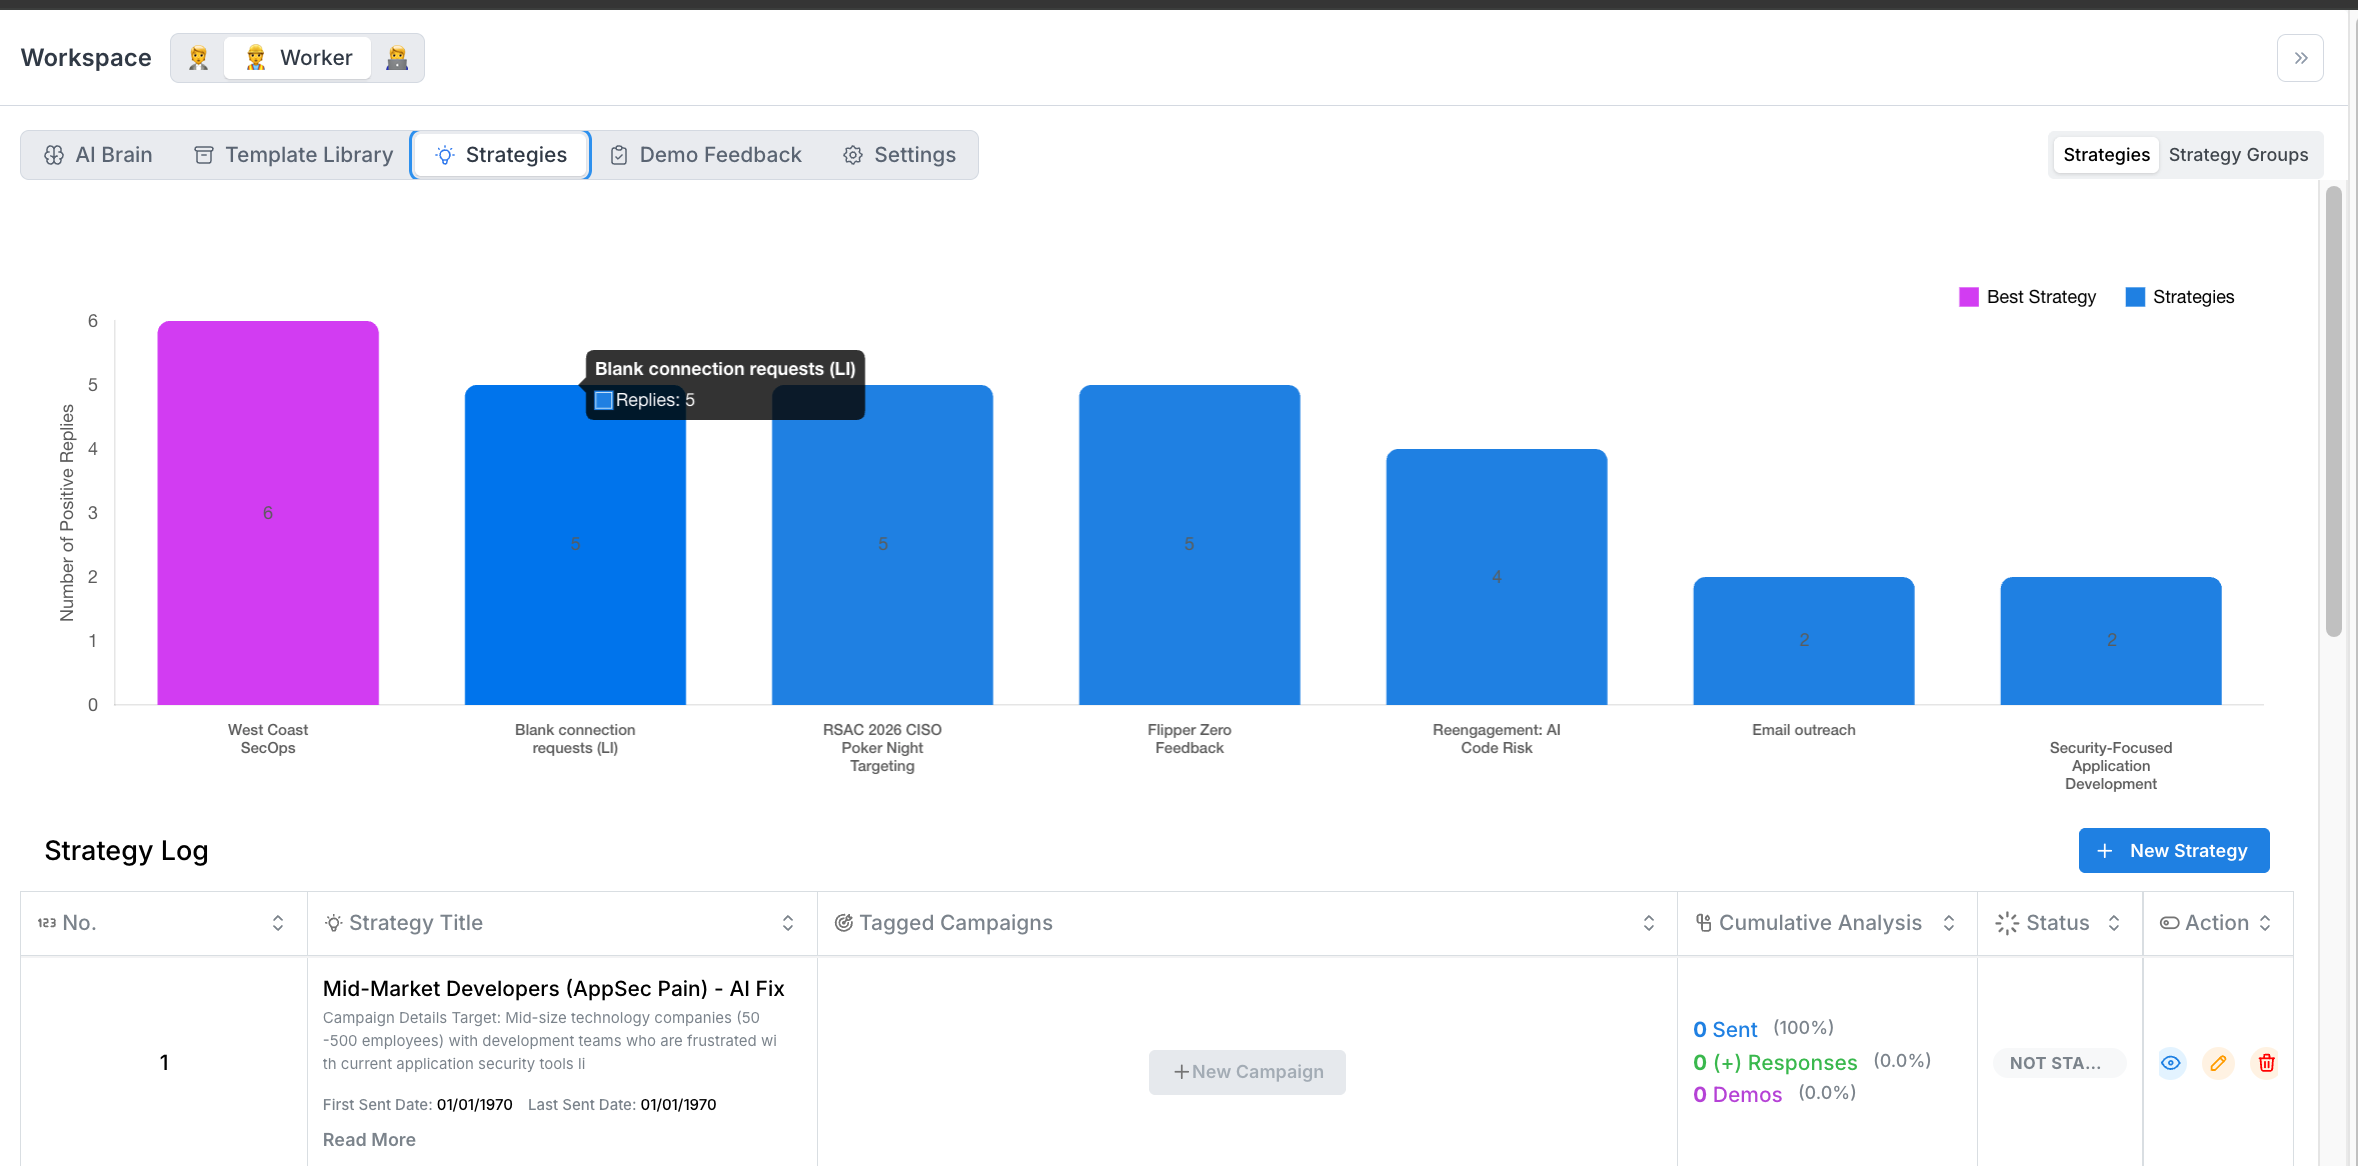Sort by Tagged Campaigns column arrows
The image size is (2358, 1166).
(1649, 923)
